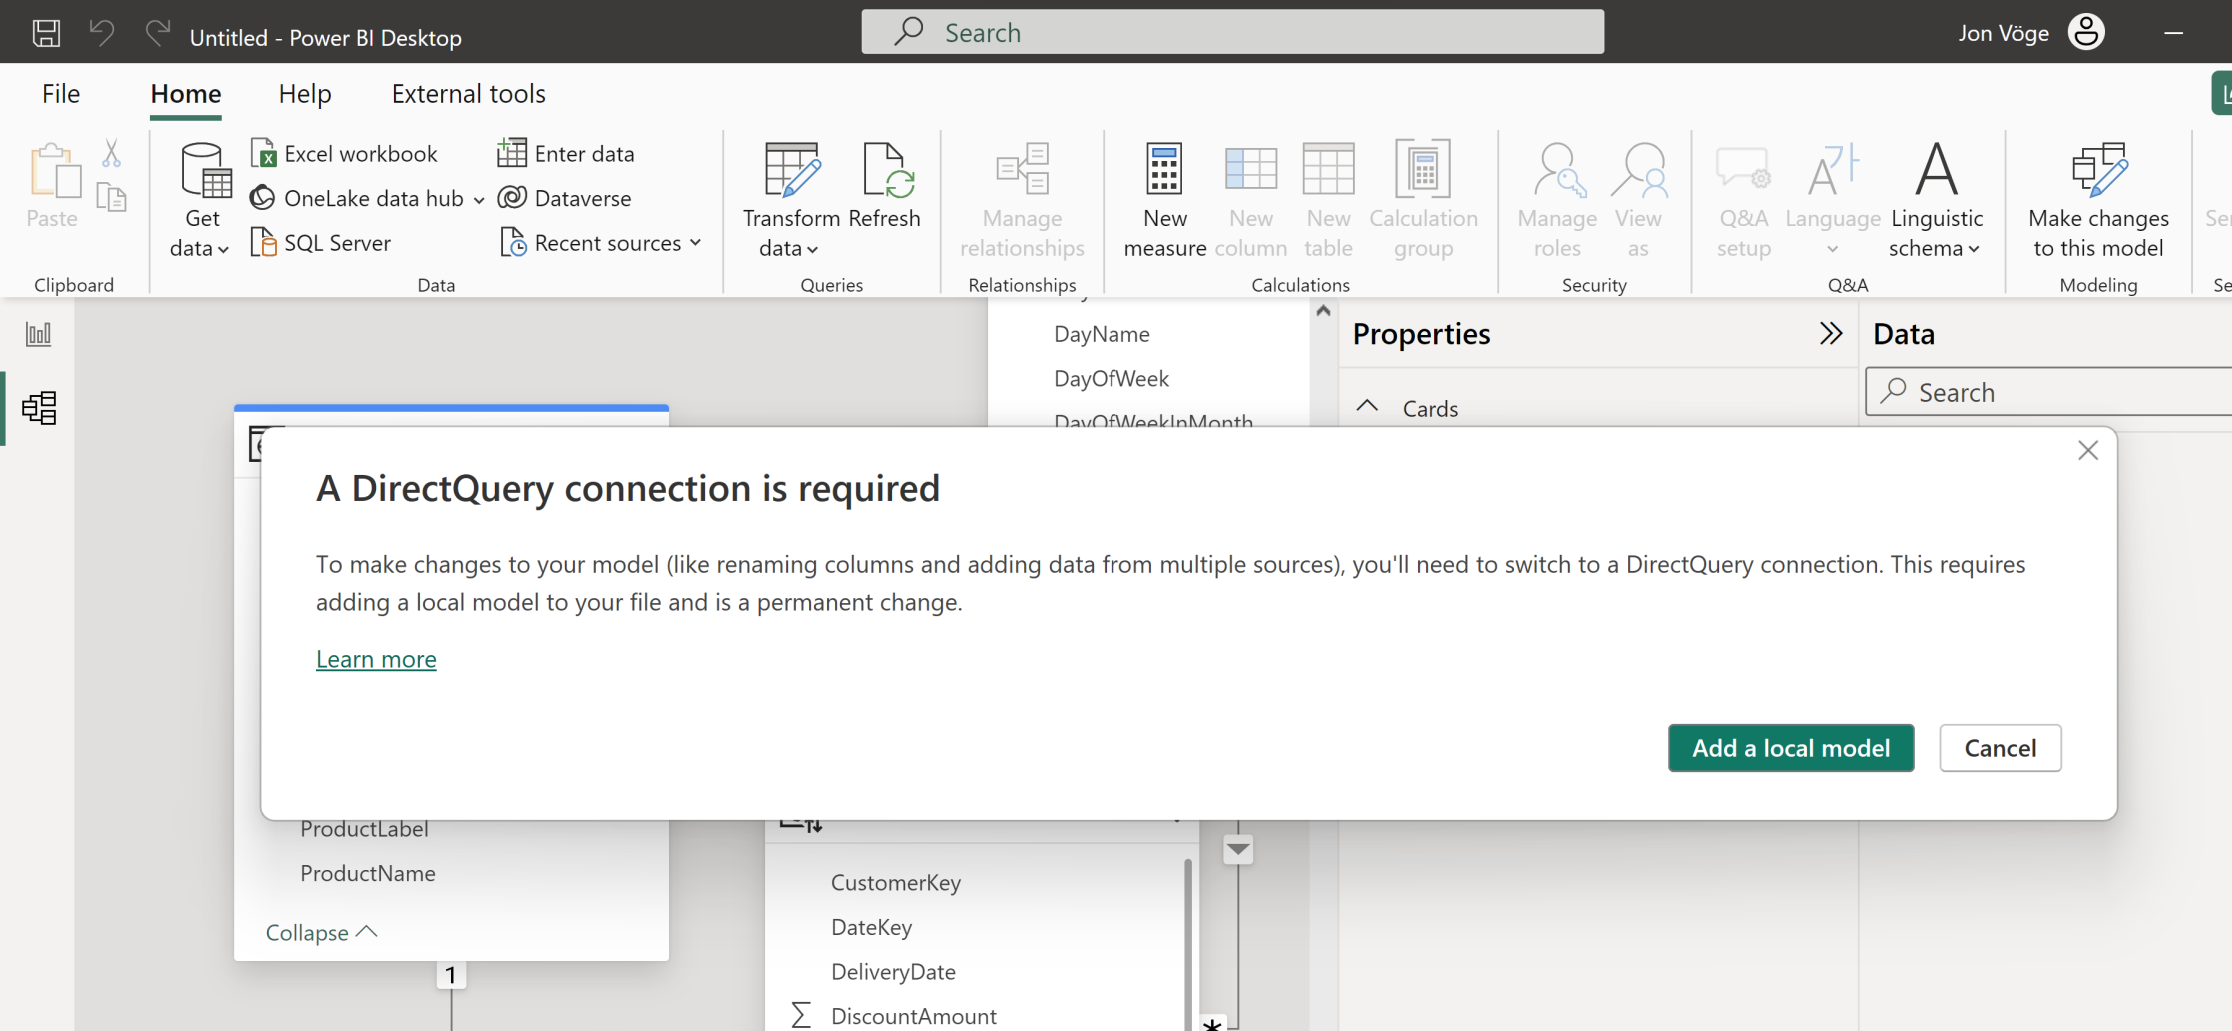This screenshot has width=2232, height=1031.
Task: Switch to Report view in left sidebar
Action: tap(38, 334)
